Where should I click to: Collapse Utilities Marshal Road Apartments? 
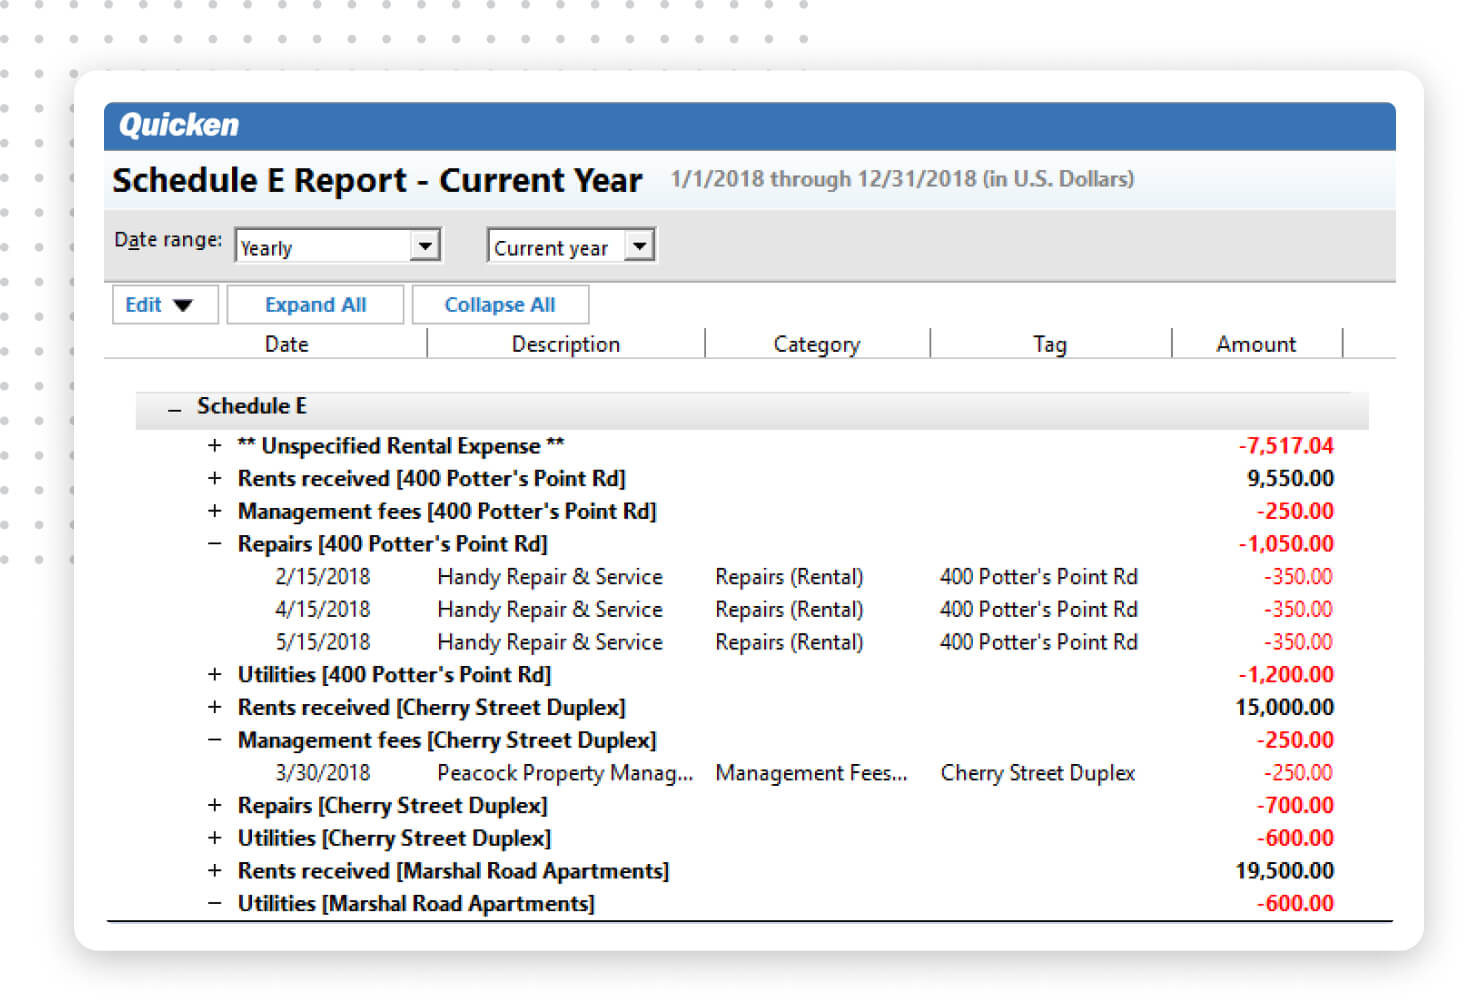pyautogui.click(x=214, y=904)
